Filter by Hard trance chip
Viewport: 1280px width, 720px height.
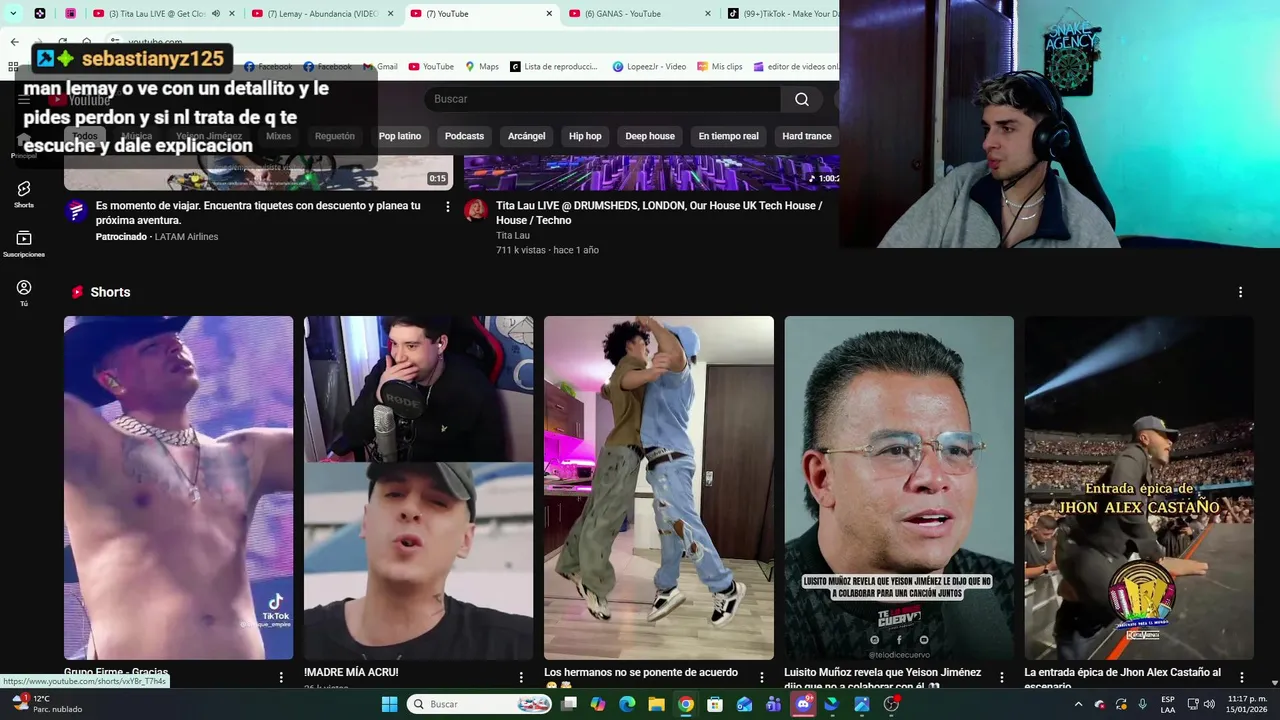point(807,136)
